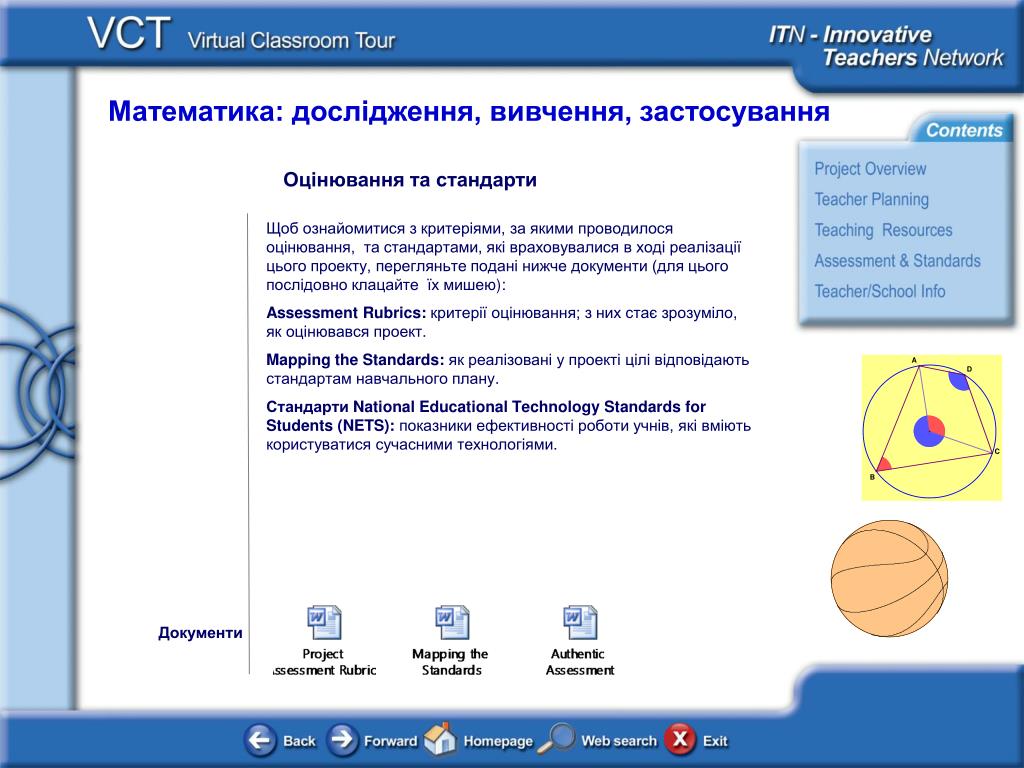Screen dimensions: 1024x768
Task: Click the Mapping the Standards caption
Action: 451,662
